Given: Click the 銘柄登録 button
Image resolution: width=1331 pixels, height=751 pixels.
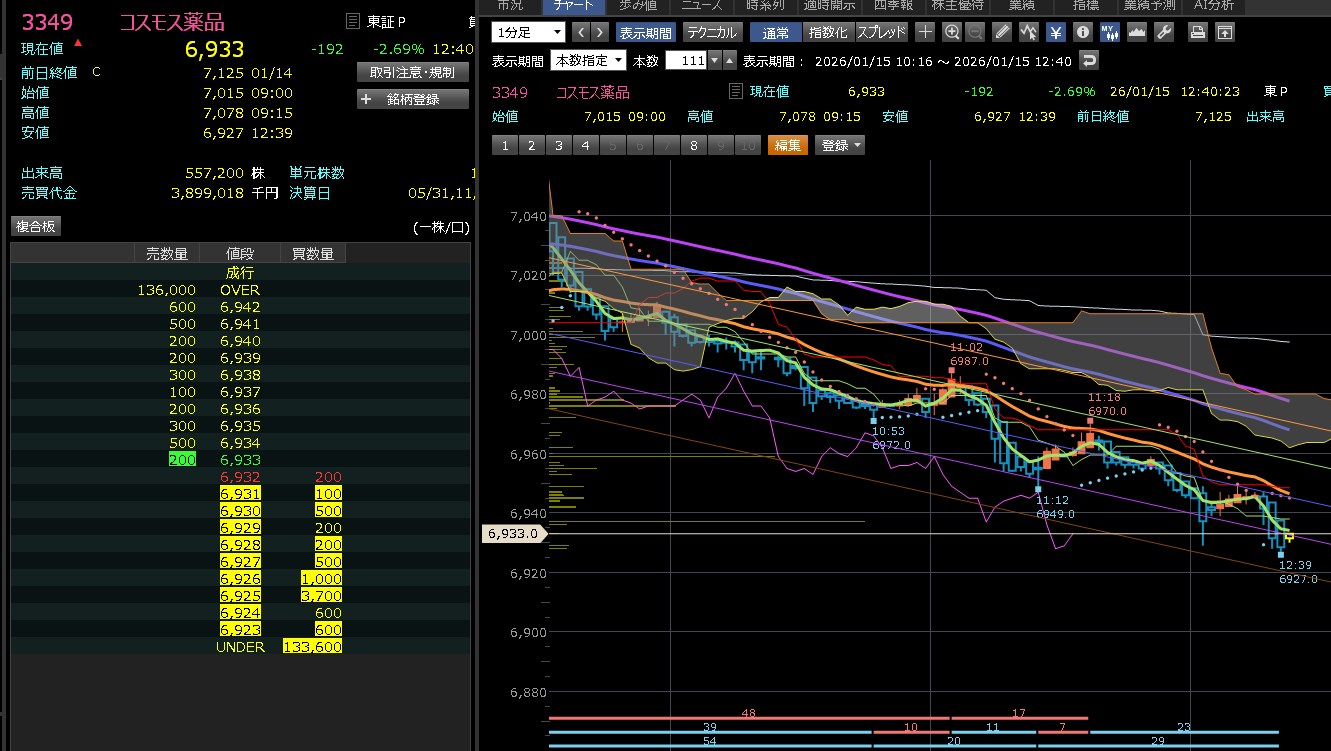Looking at the screenshot, I should [x=413, y=99].
